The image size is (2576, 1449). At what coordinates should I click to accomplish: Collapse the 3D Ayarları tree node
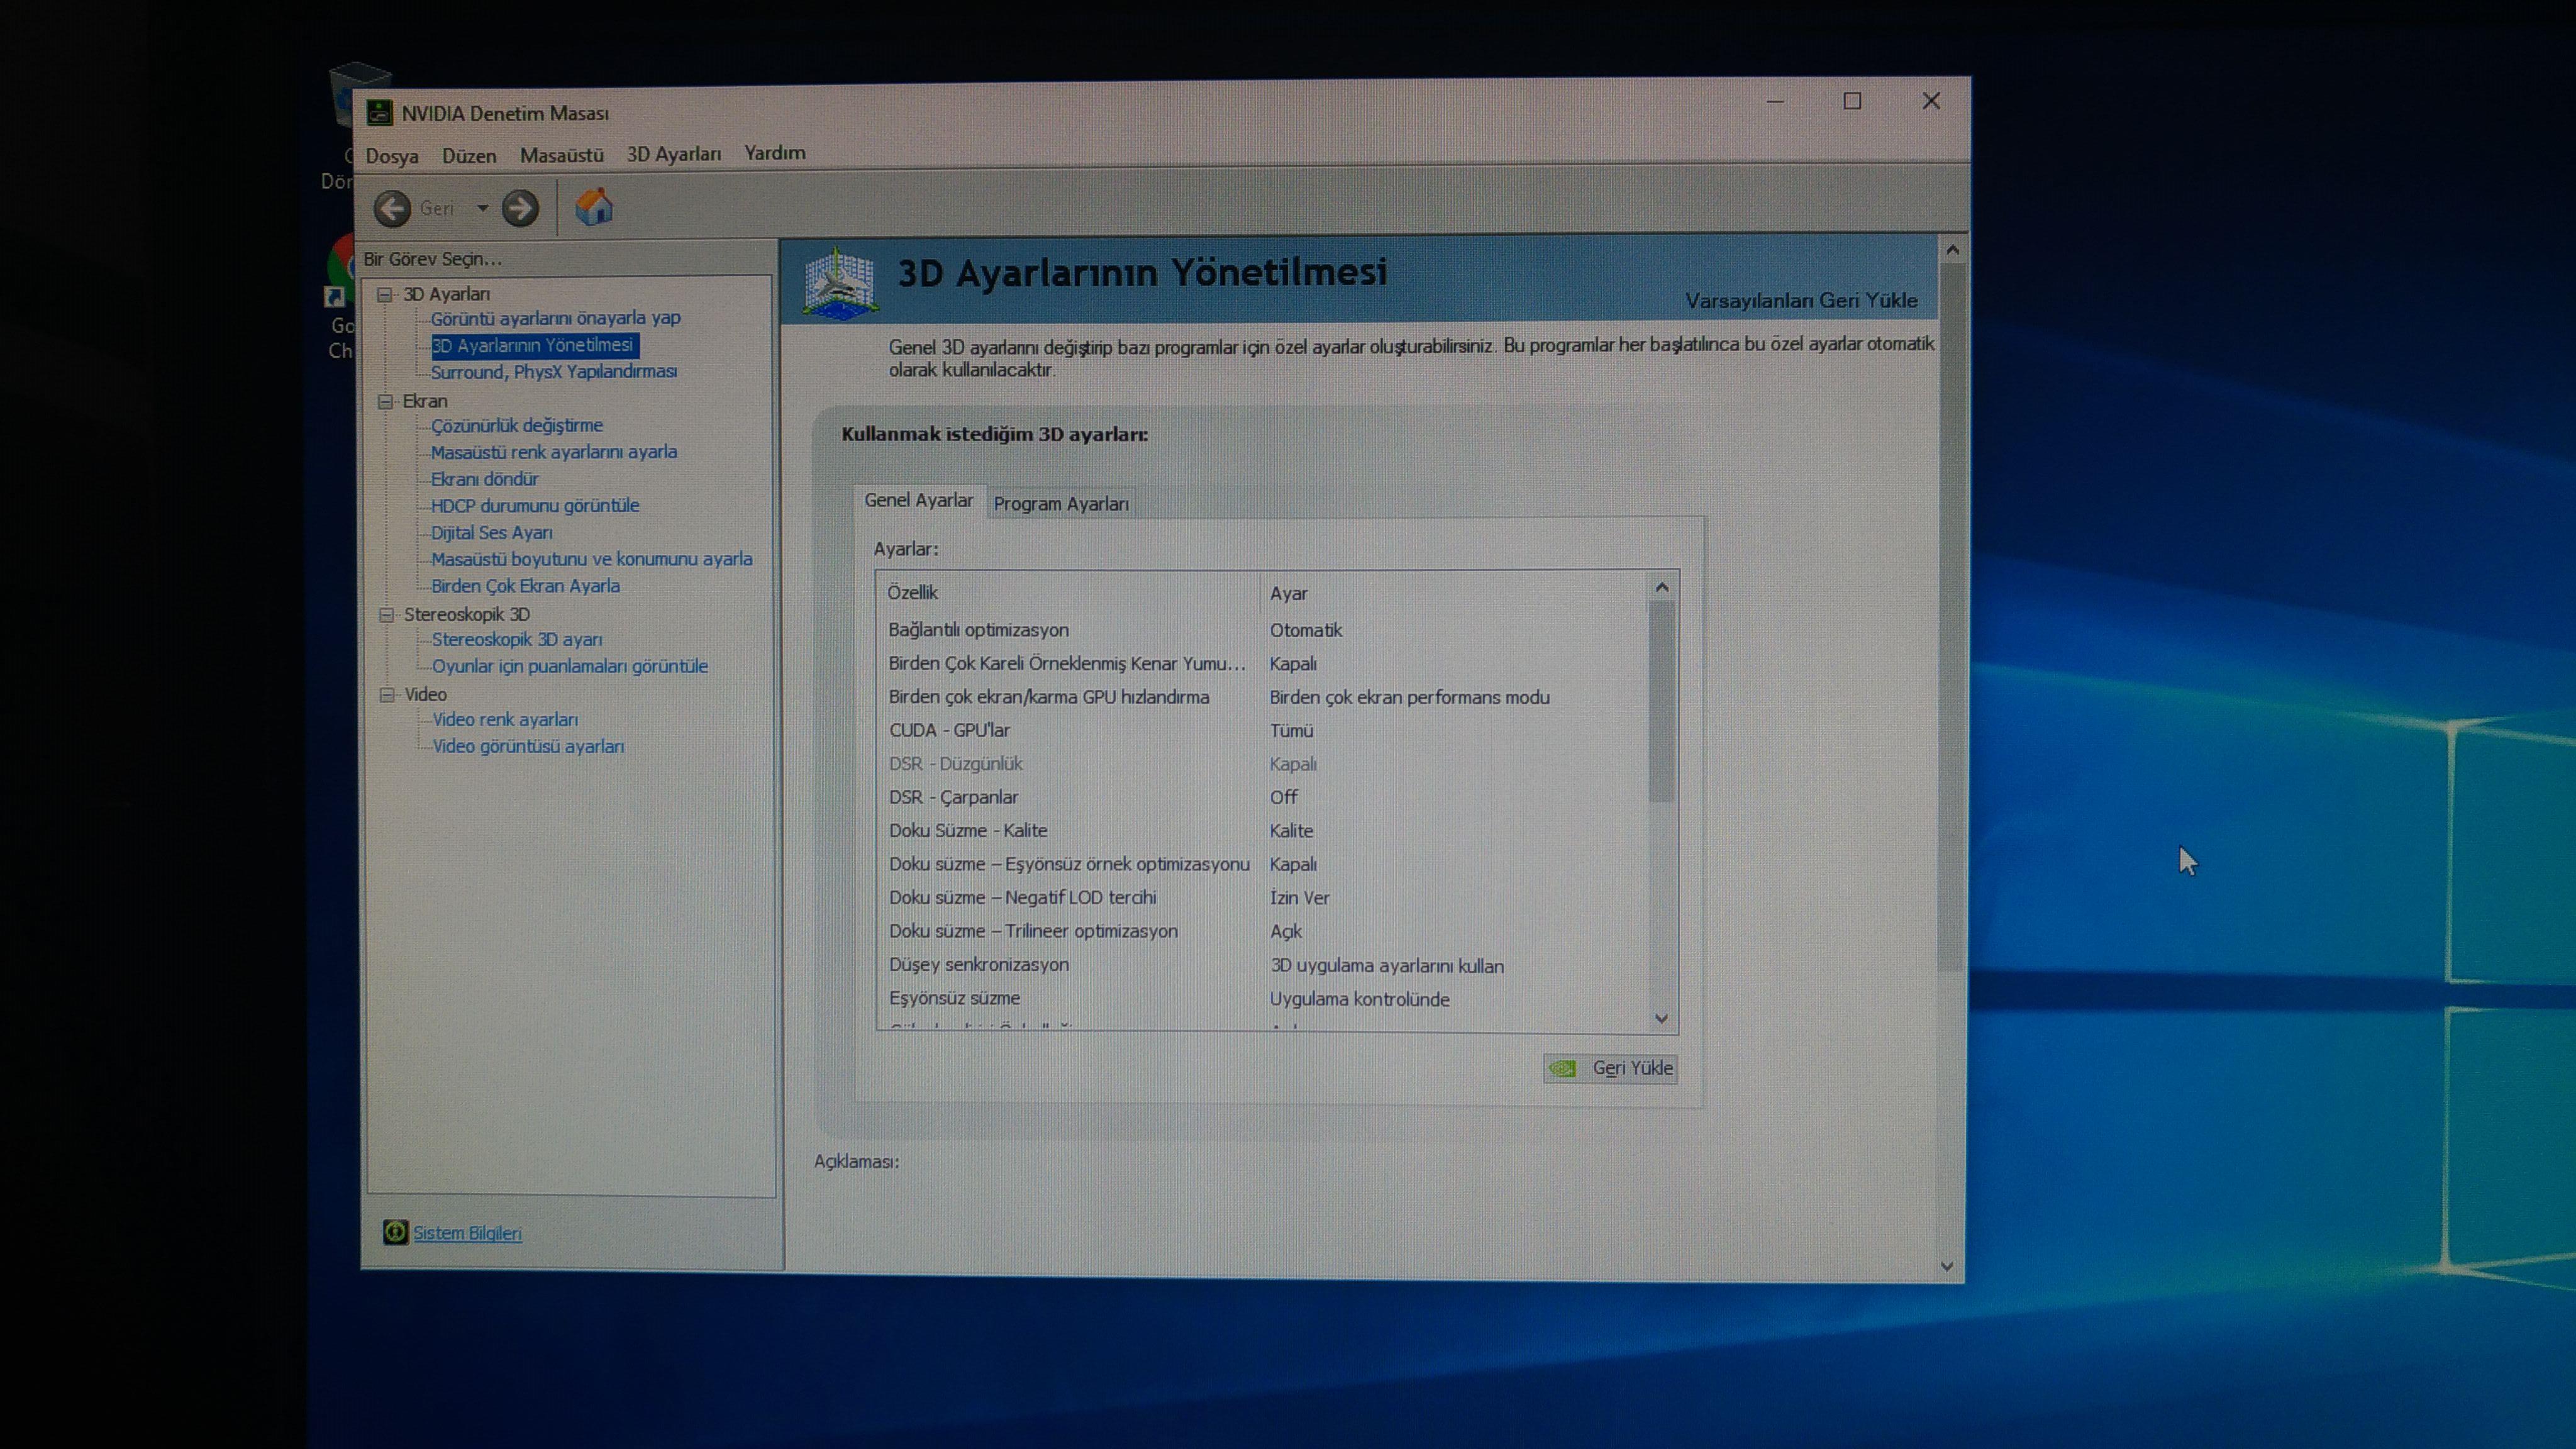click(x=384, y=294)
